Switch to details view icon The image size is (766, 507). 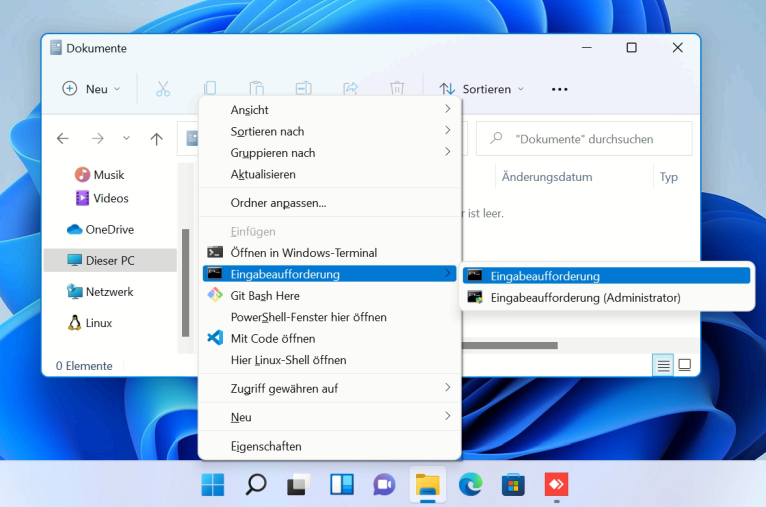pos(663,365)
